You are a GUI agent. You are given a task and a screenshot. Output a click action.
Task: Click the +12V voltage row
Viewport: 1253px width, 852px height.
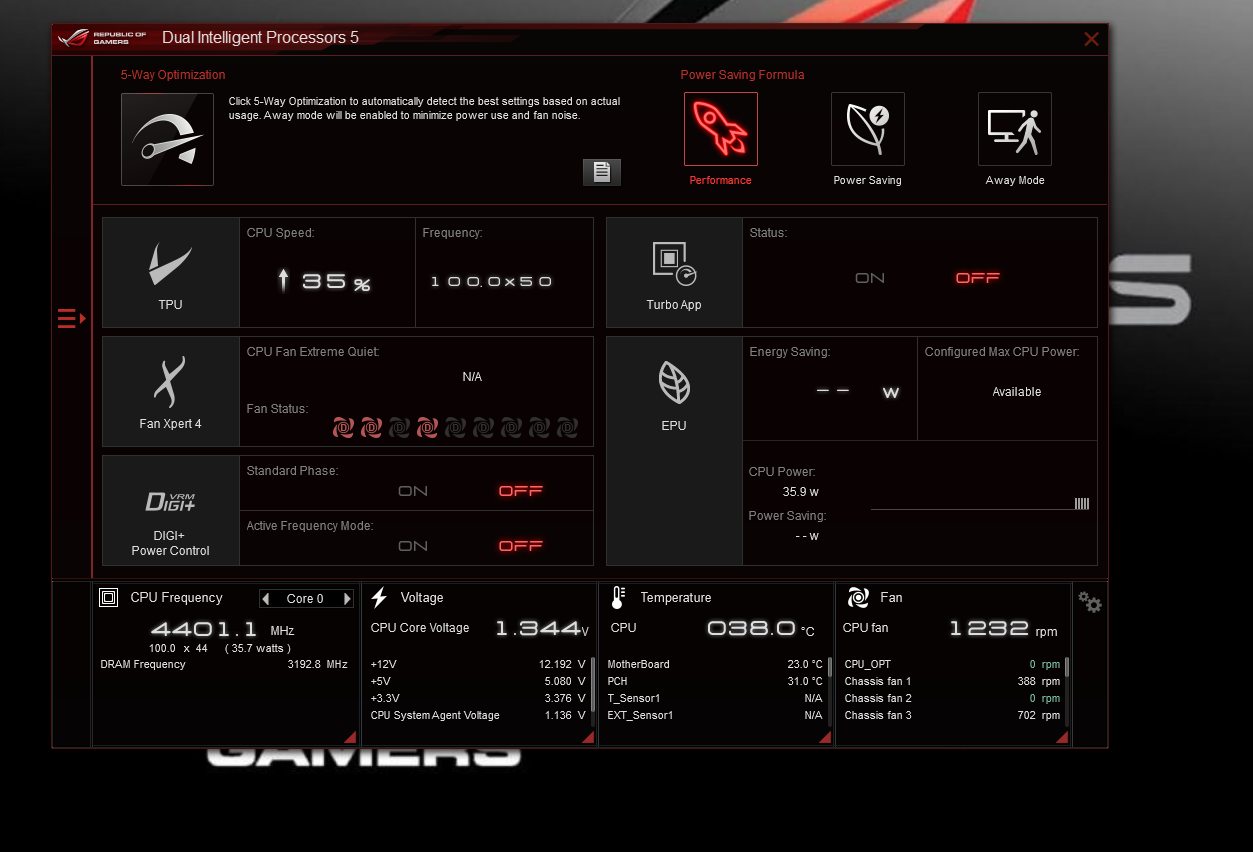tap(478, 664)
